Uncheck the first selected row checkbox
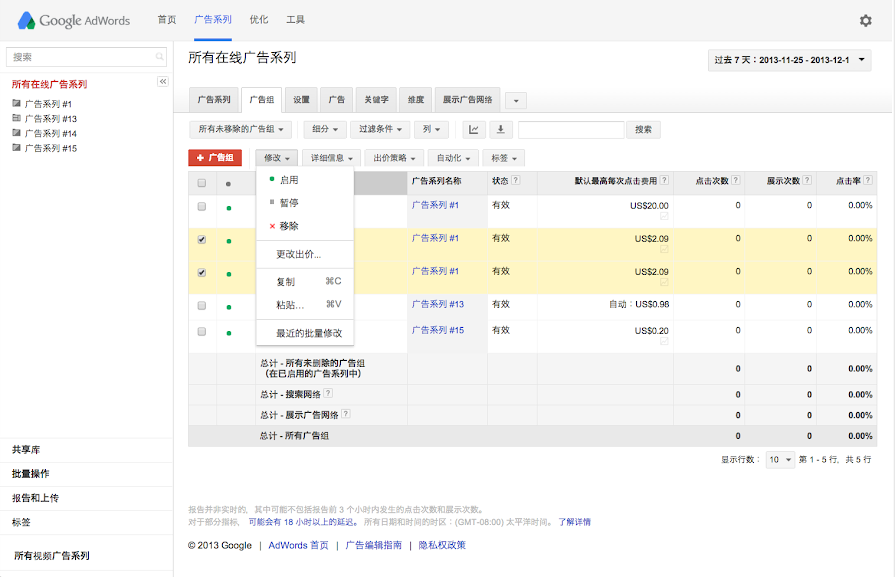The height and width of the screenshot is (577, 895). (202, 240)
